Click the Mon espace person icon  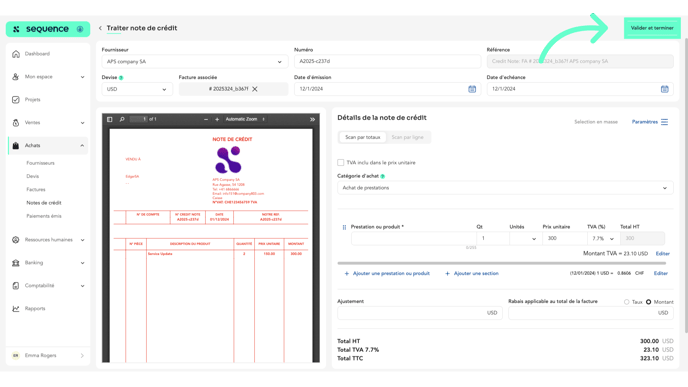pyautogui.click(x=16, y=77)
